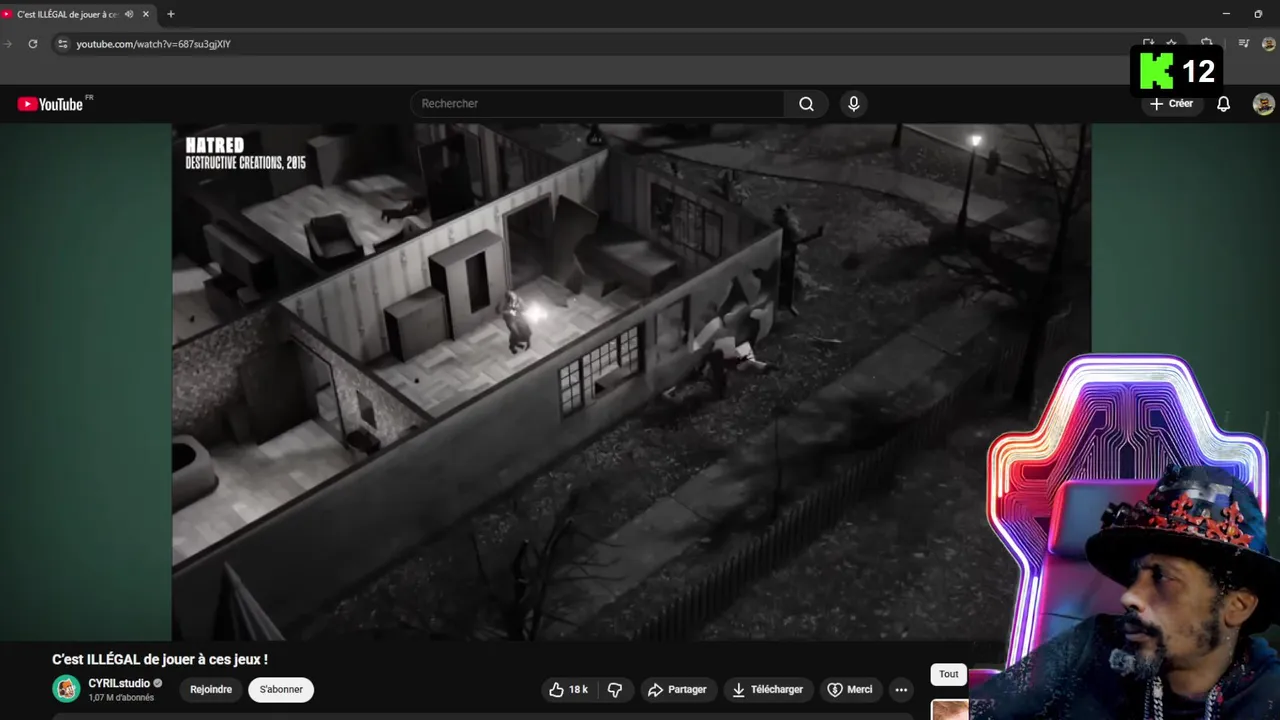
Task: Select the C'est ILLÉGAL de jouer tab
Action: click(67, 14)
